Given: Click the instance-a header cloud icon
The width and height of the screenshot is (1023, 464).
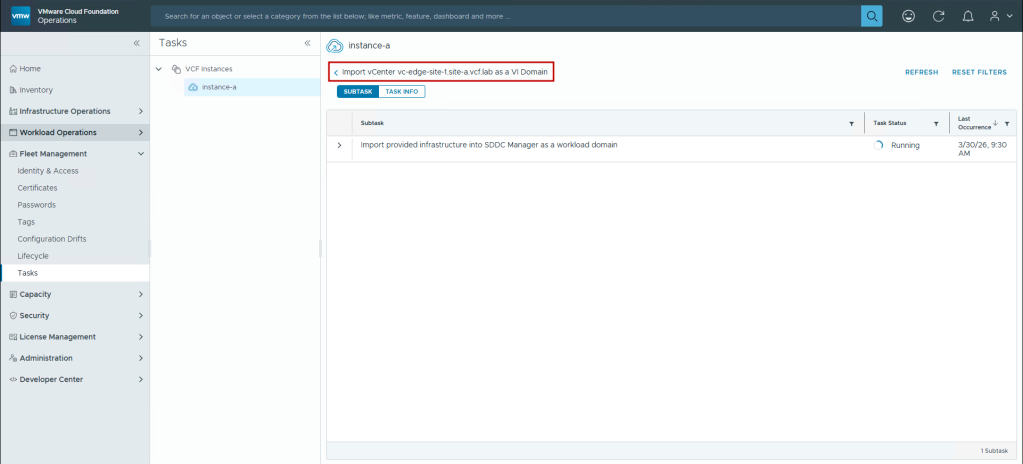Looking at the screenshot, I should click(x=335, y=46).
